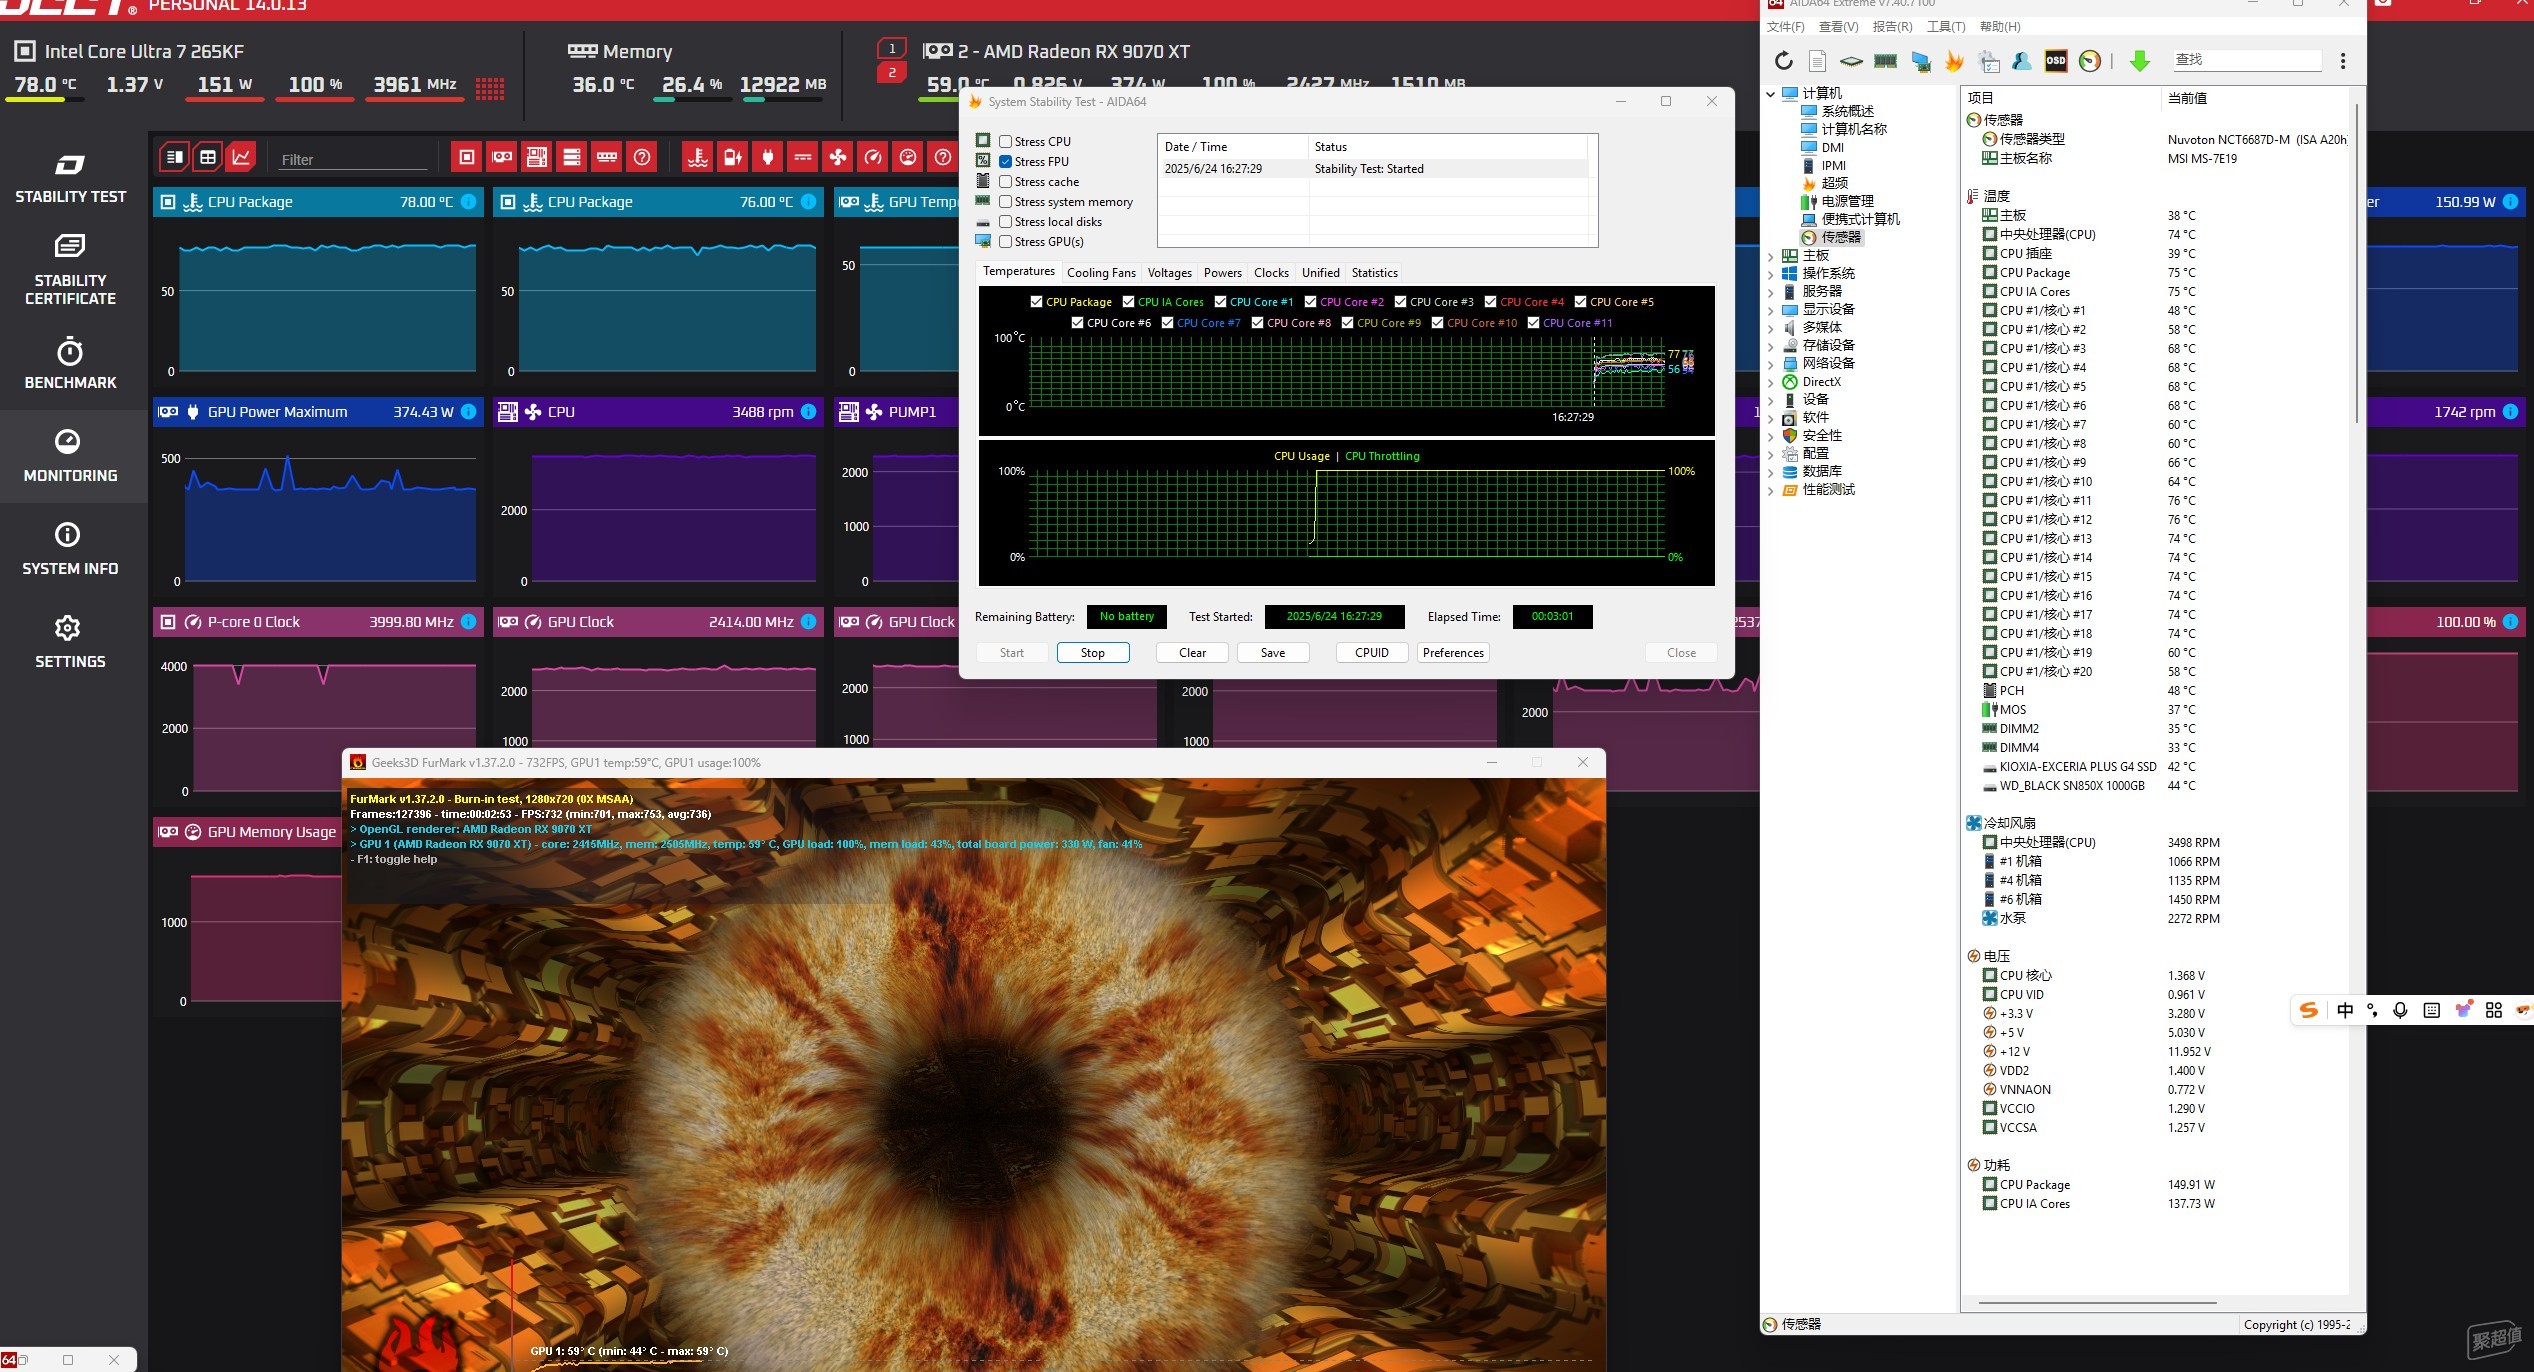Viewport: 2534px width, 1372px height.
Task: Enable the Stress GPU(s) checkbox
Action: point(1006,242)
